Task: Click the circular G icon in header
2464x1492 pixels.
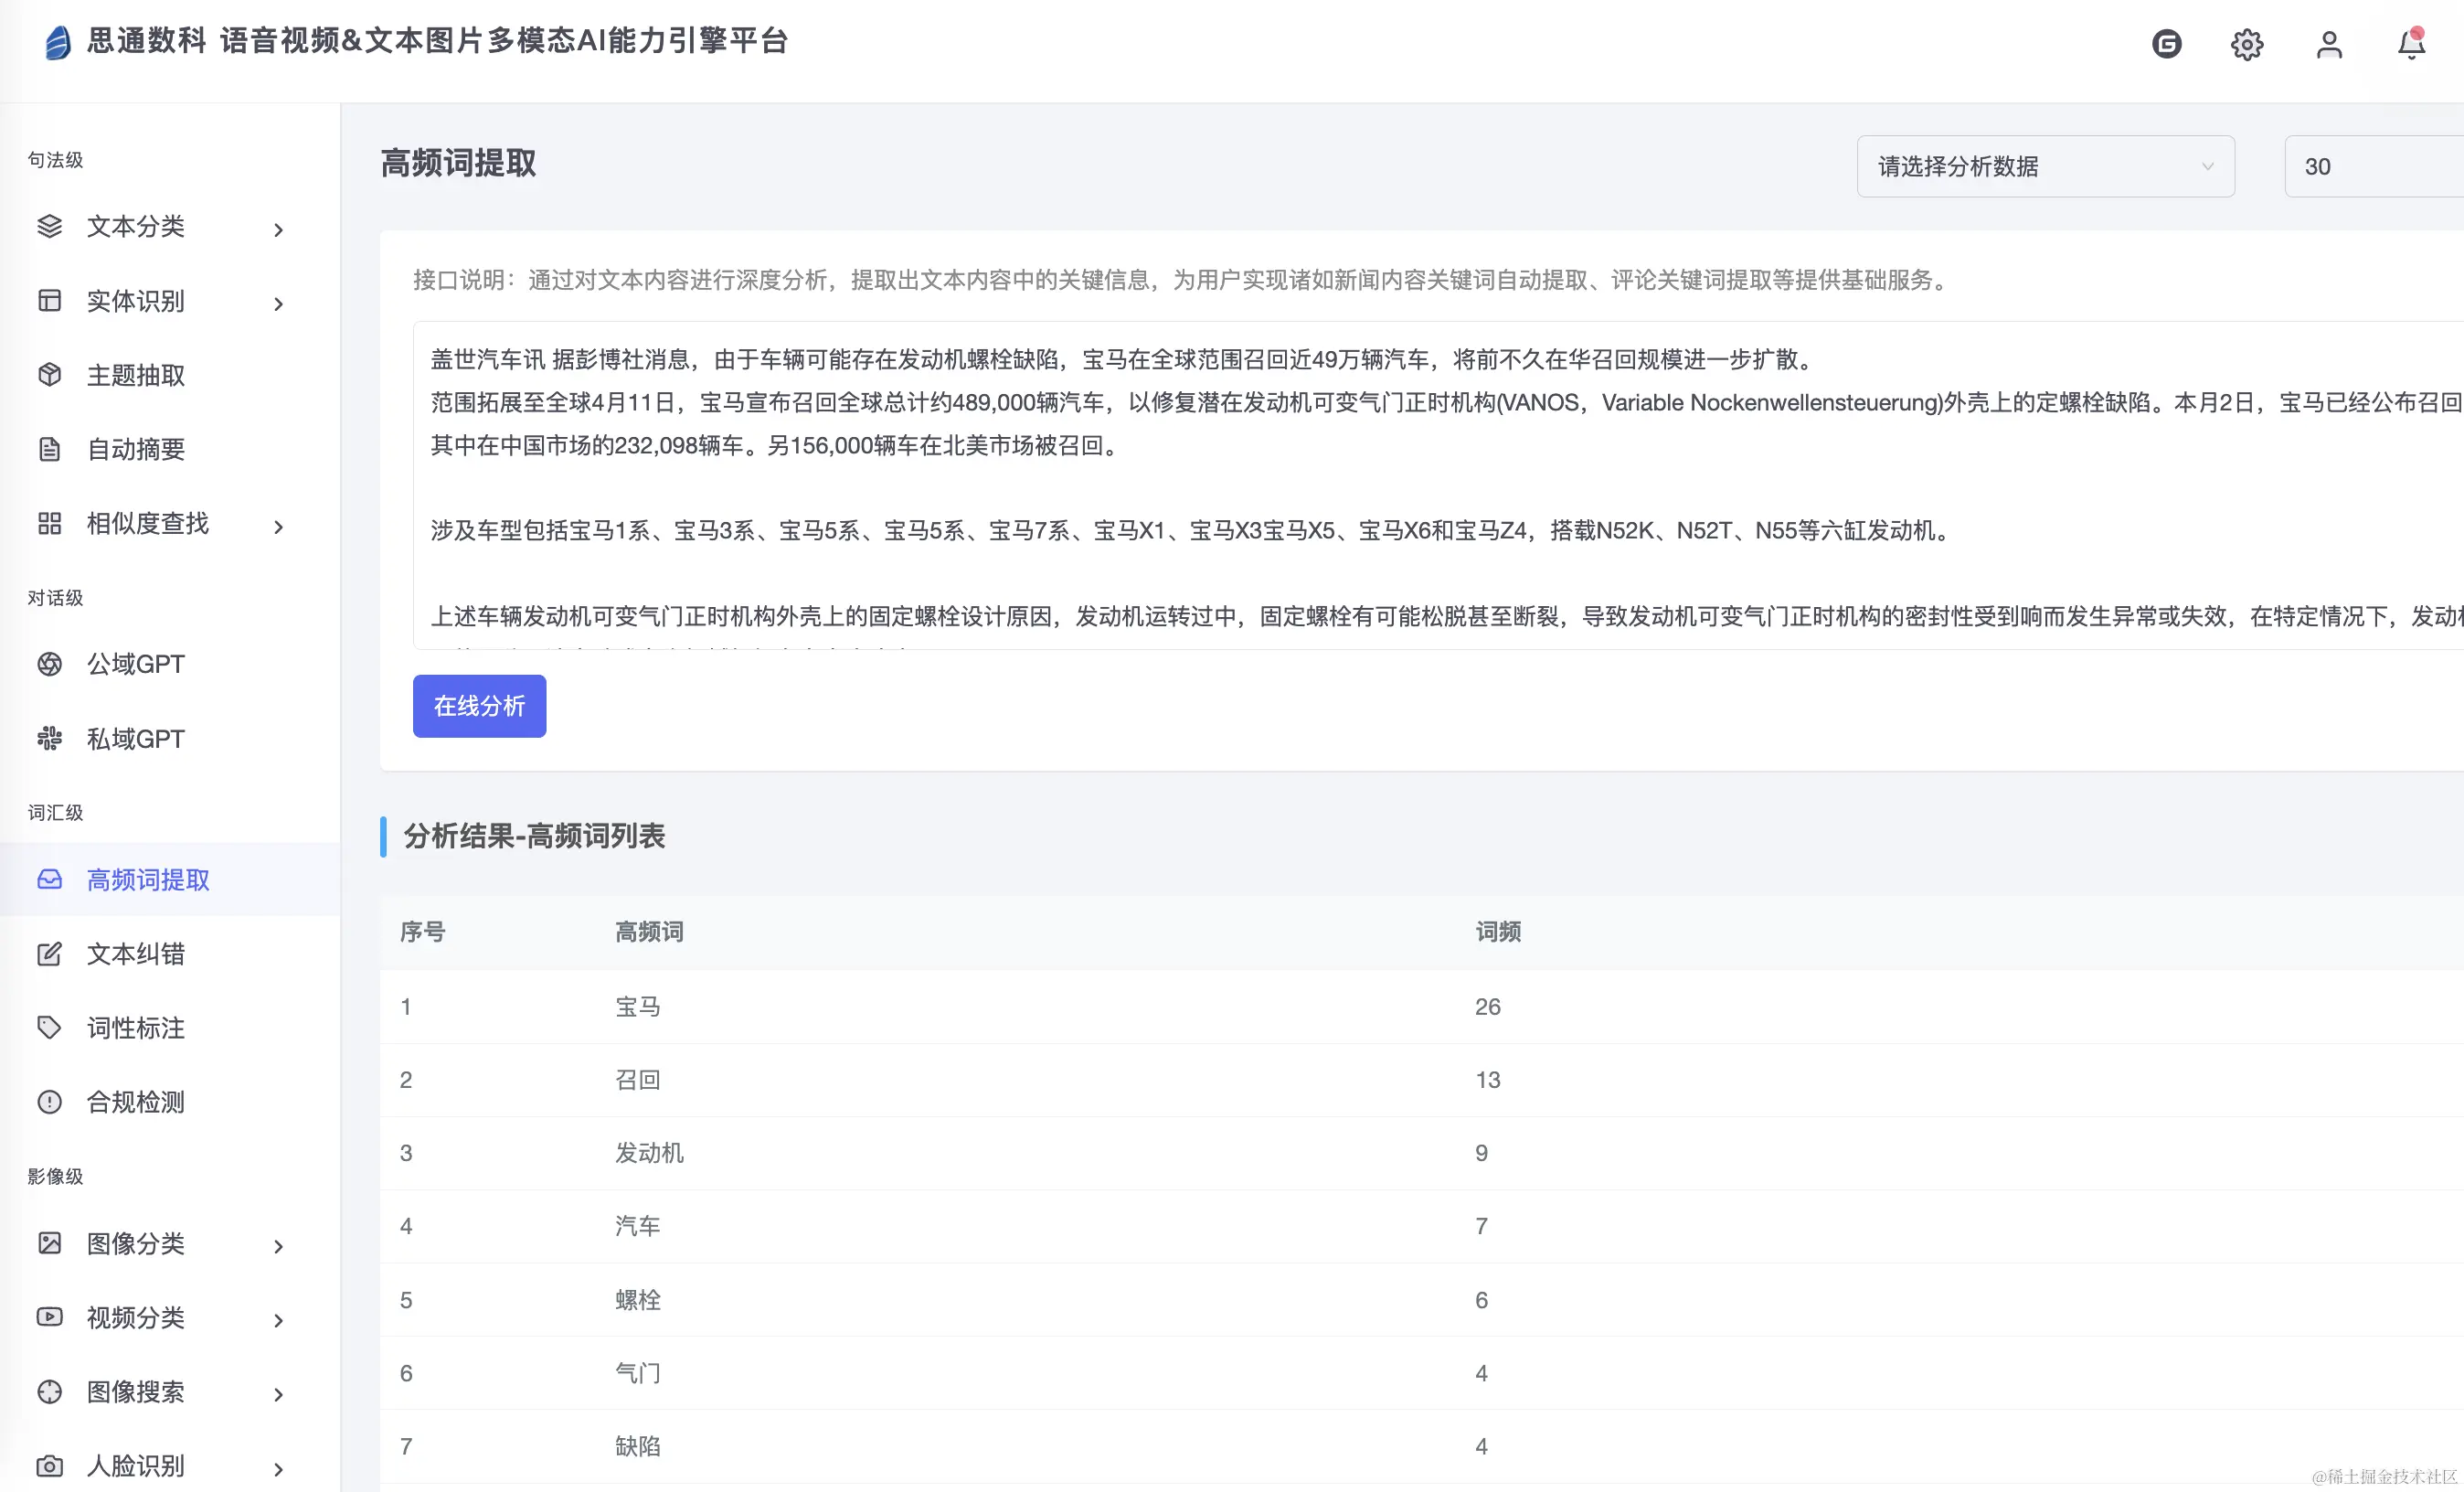Action: click(x=2166, y=44)
